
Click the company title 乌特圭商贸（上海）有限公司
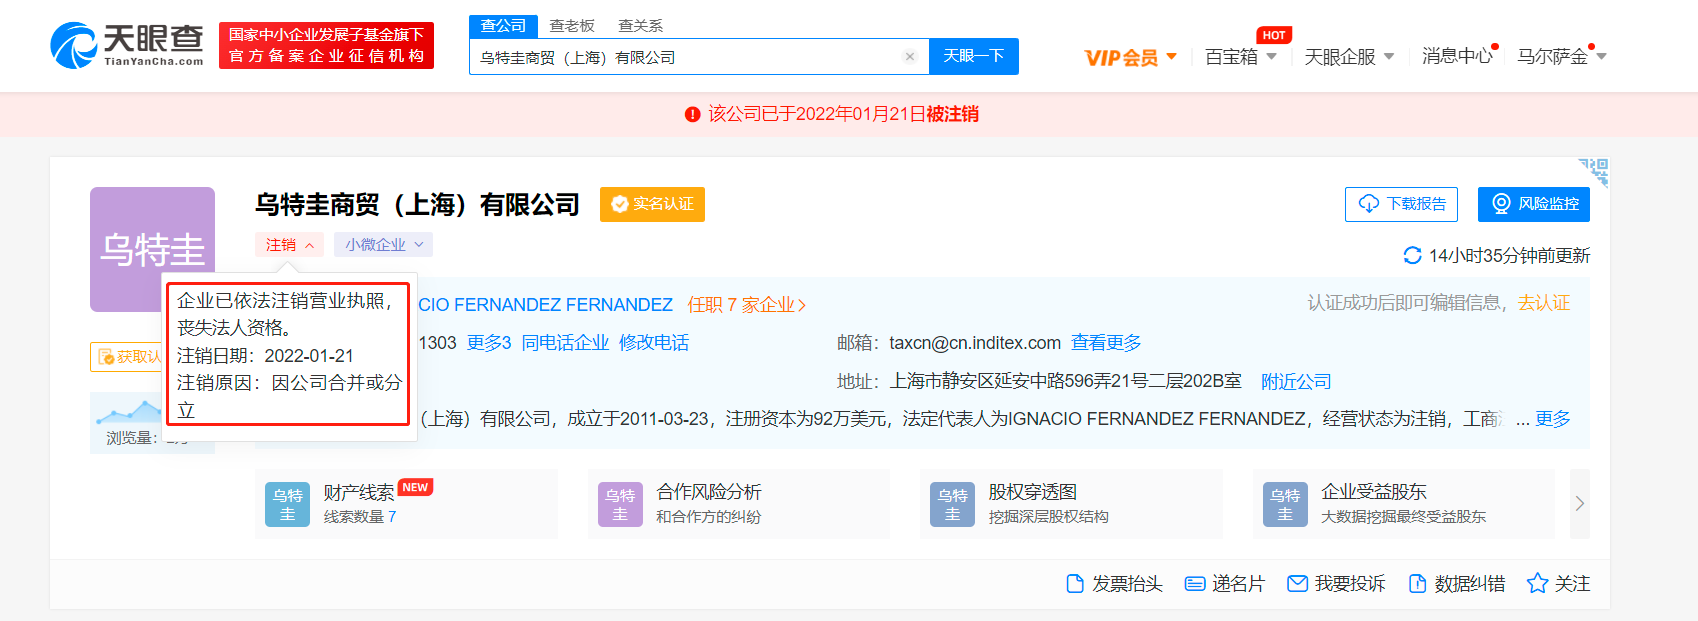click(x=417, y=204)
